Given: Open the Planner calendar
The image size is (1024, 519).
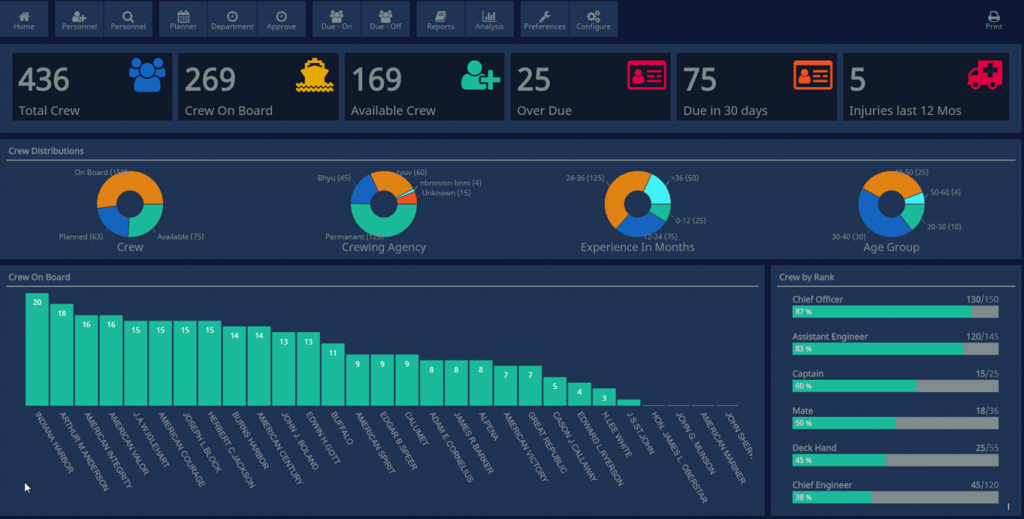Looking at the screenshot, I should point(183,19).
